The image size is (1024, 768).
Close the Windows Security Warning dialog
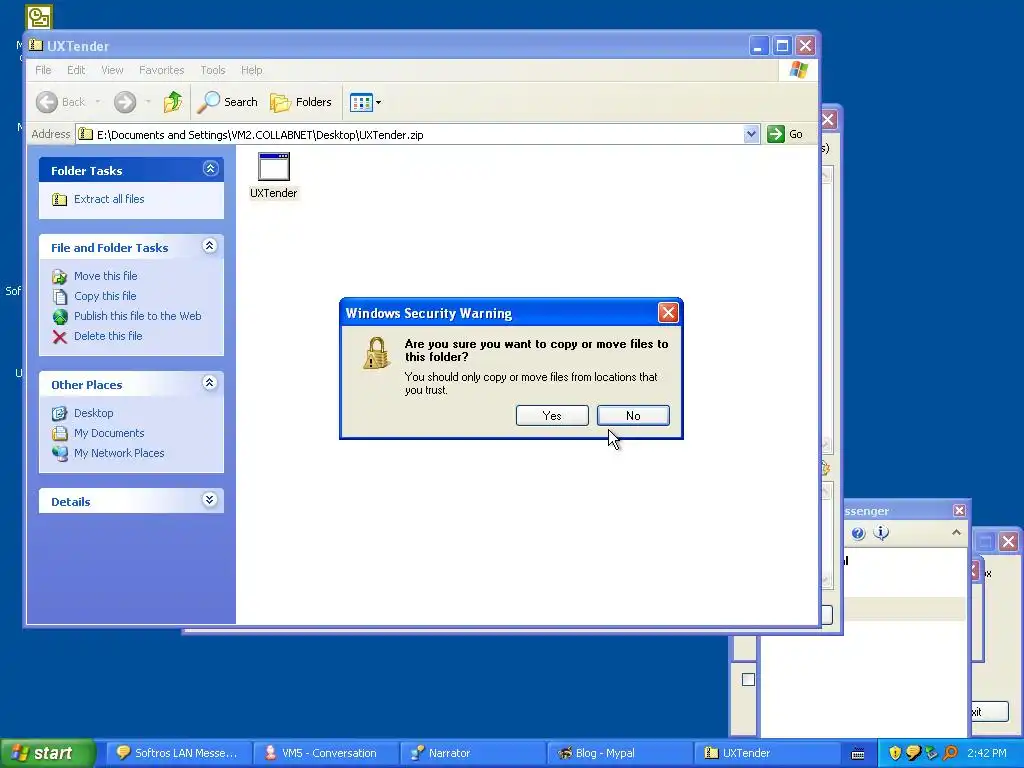click(x=667, y=313)
